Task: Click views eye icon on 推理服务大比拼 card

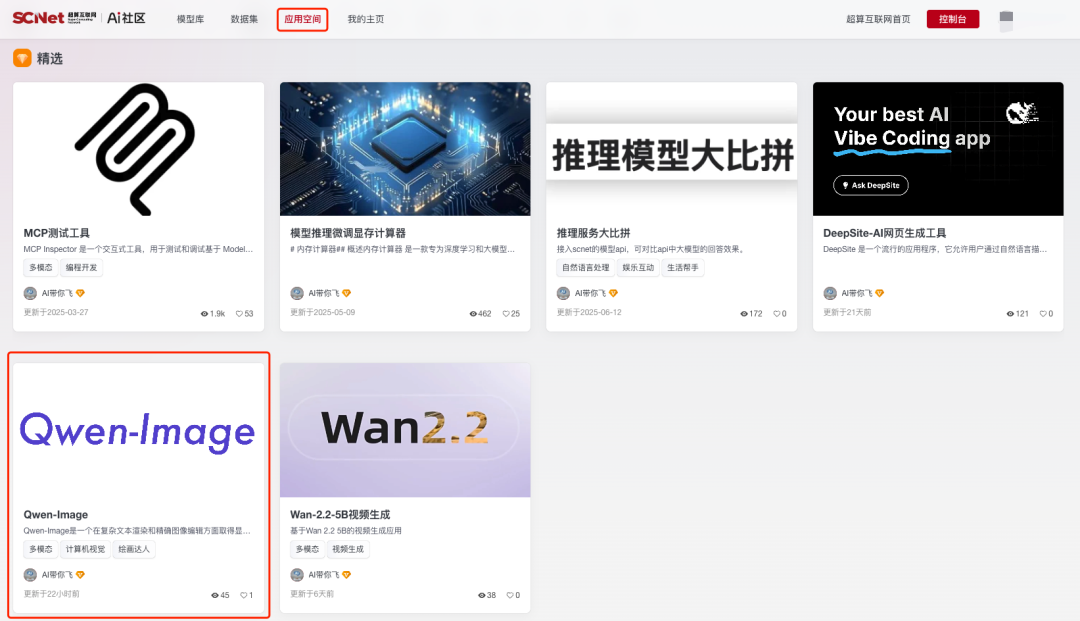Action: coord(744,313)
